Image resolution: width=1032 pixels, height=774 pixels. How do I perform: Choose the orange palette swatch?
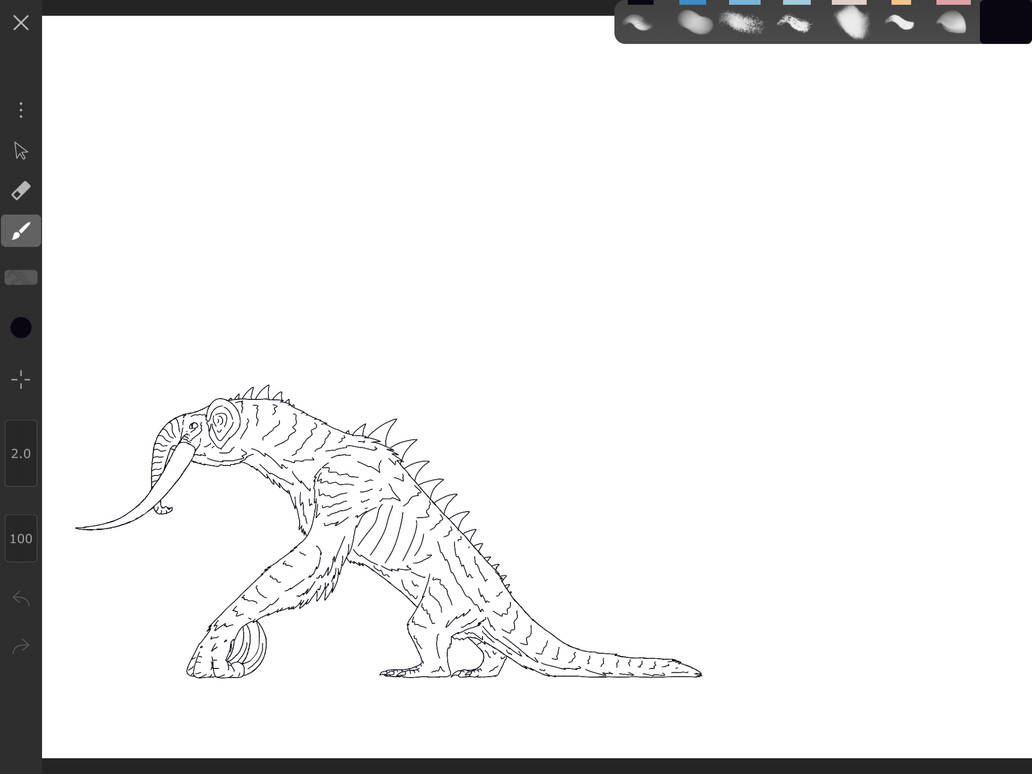point(901,3)
